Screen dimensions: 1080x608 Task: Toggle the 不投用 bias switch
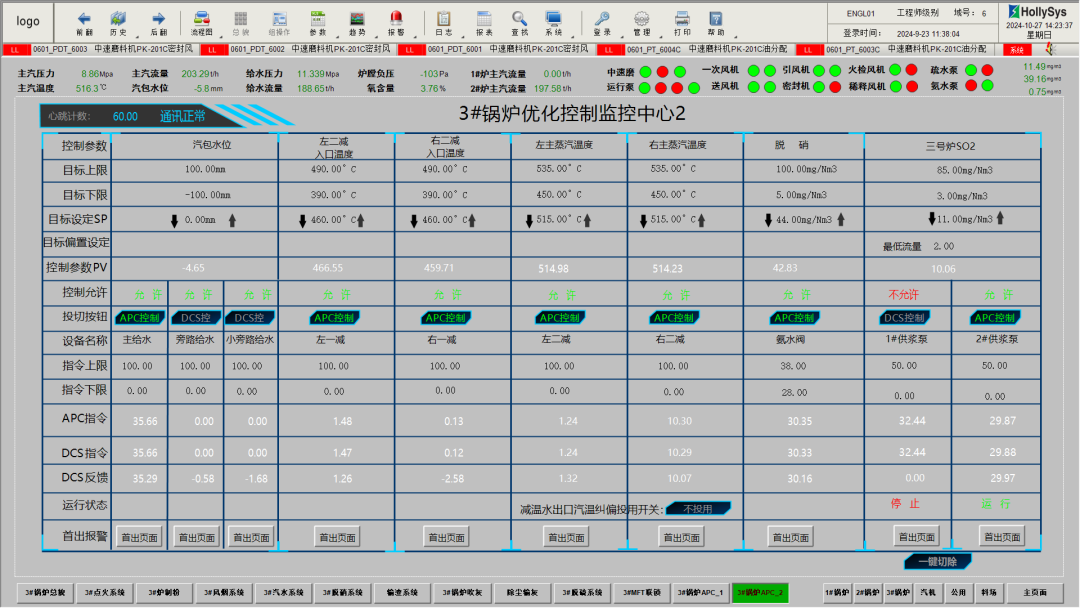pos(698,509)
